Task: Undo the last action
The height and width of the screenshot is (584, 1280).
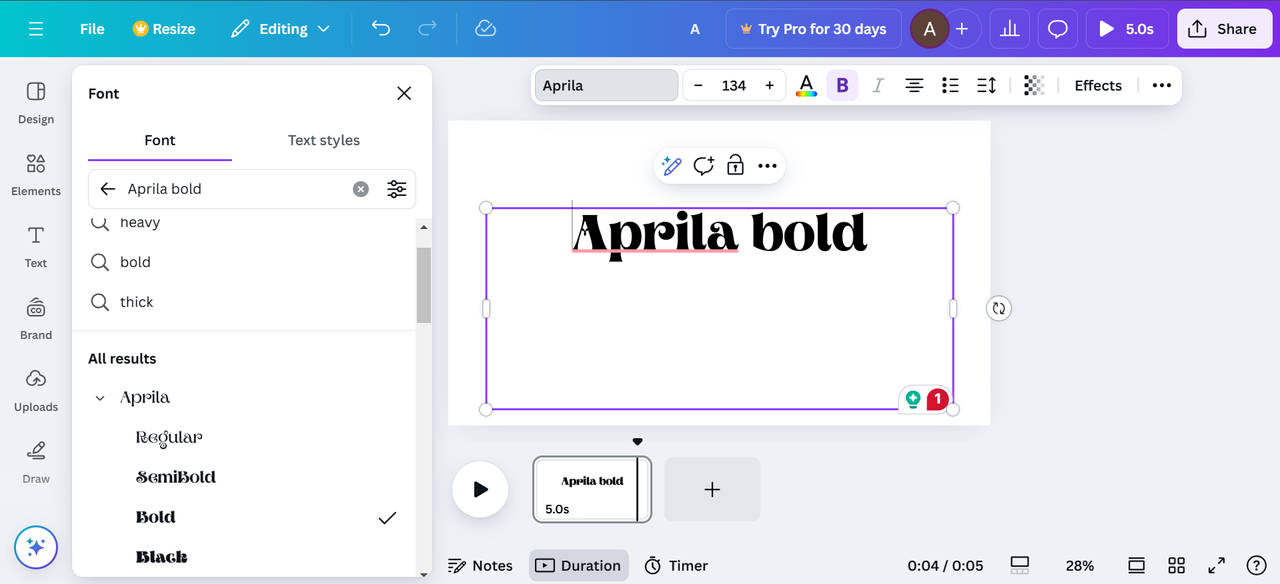Action: (381, 29)
